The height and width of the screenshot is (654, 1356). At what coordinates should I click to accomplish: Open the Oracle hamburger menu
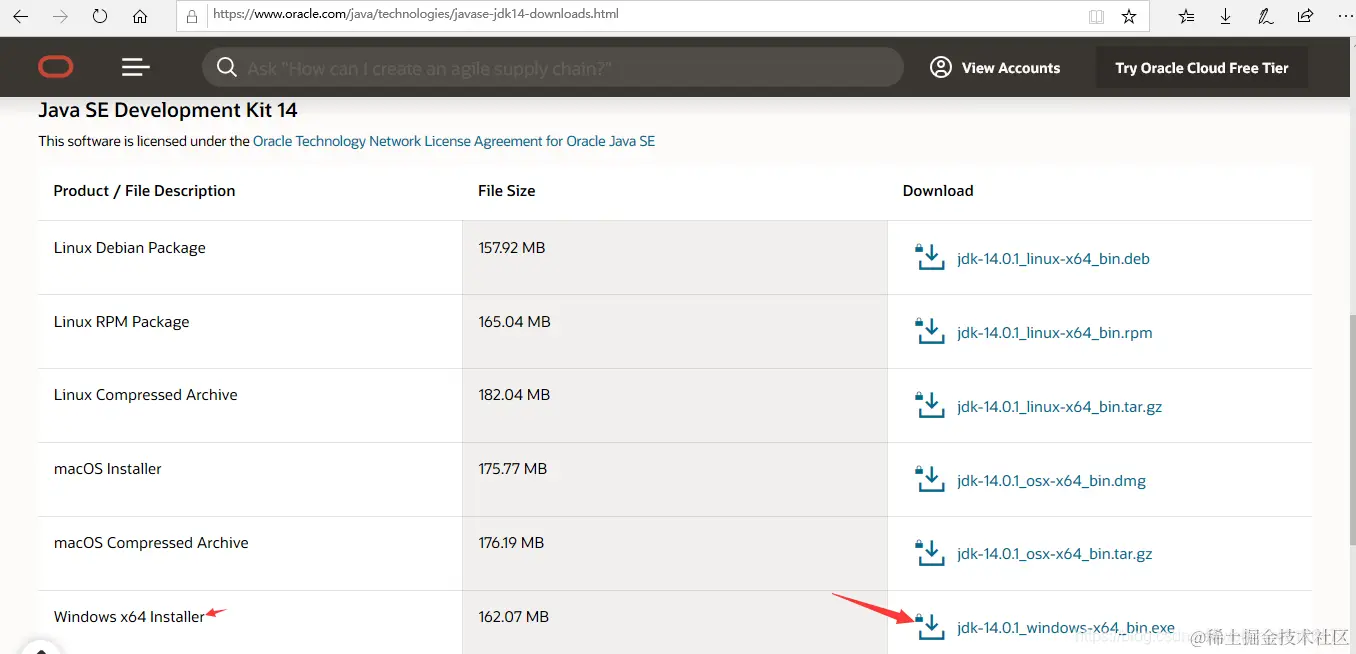pyautogui.click(x=136, y=67)
